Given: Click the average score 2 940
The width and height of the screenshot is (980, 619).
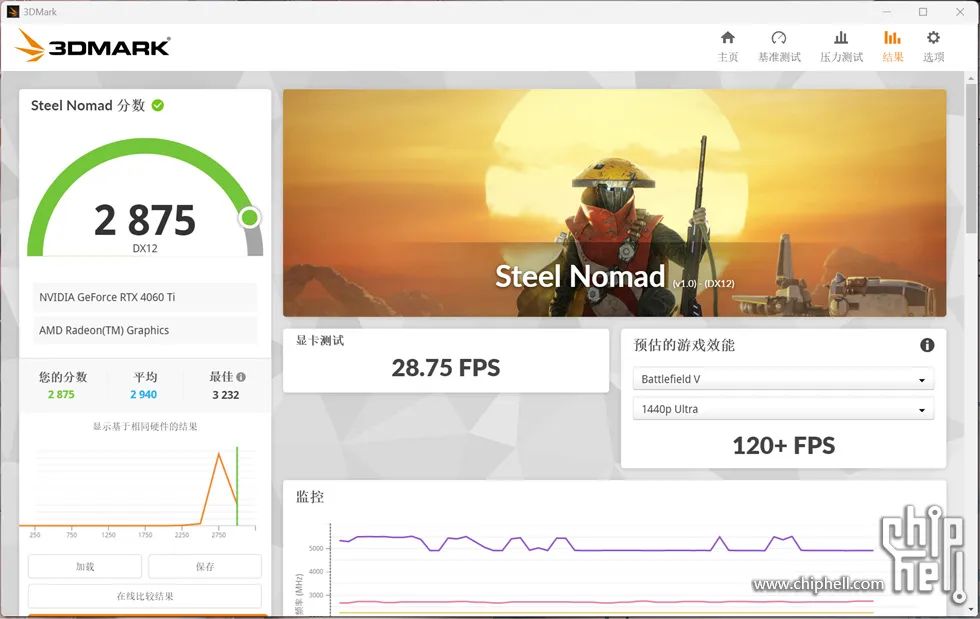Looking at the screenshot, I should [x=144, y=395].
